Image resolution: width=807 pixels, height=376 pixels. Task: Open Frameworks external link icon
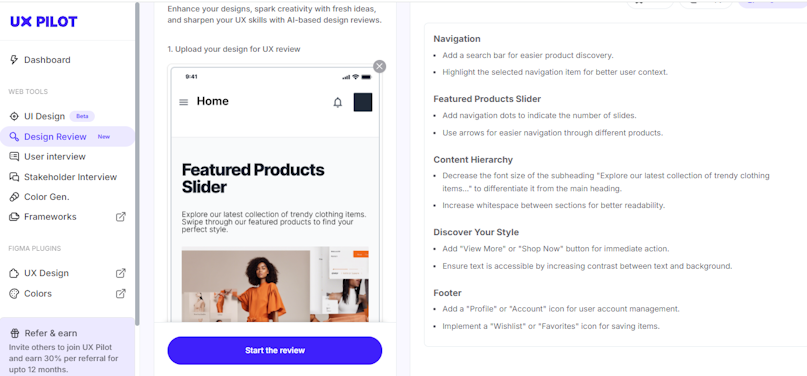point(120,217)
